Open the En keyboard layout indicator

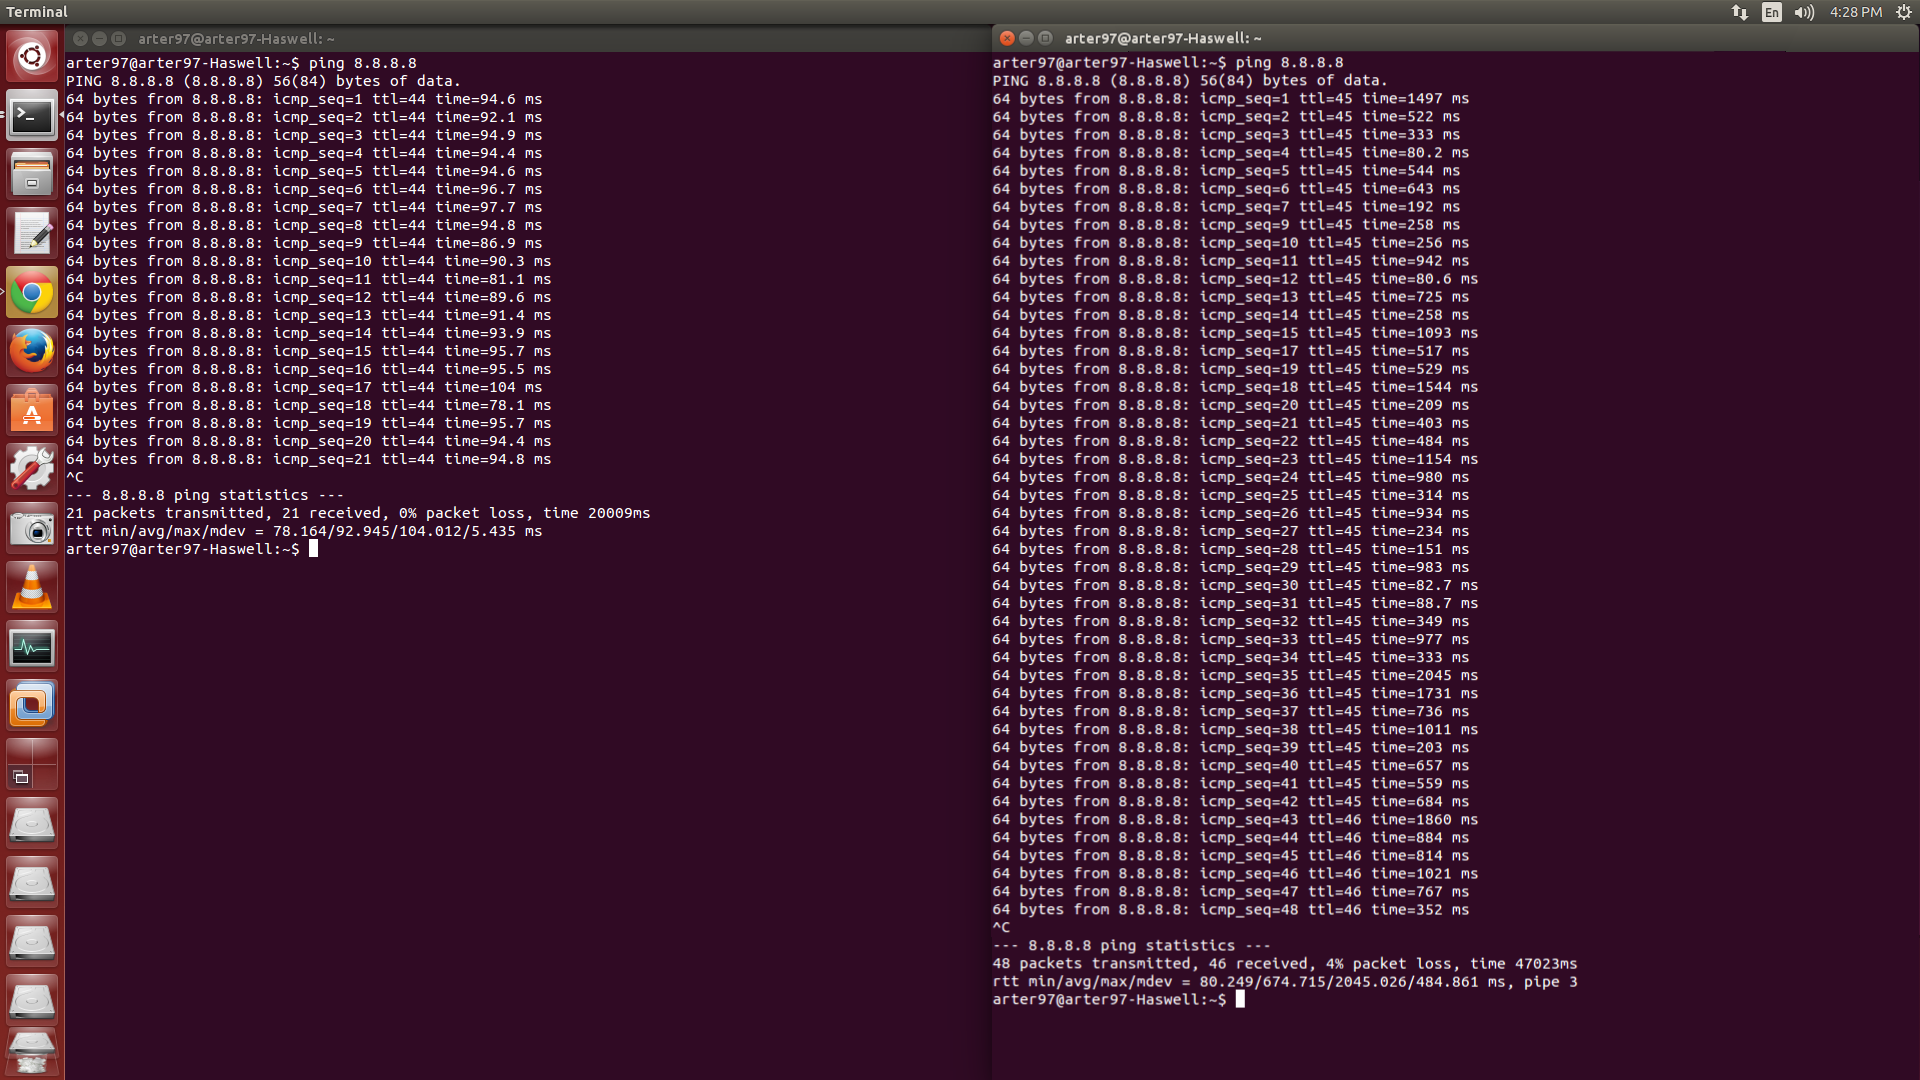click(1772, 12)
